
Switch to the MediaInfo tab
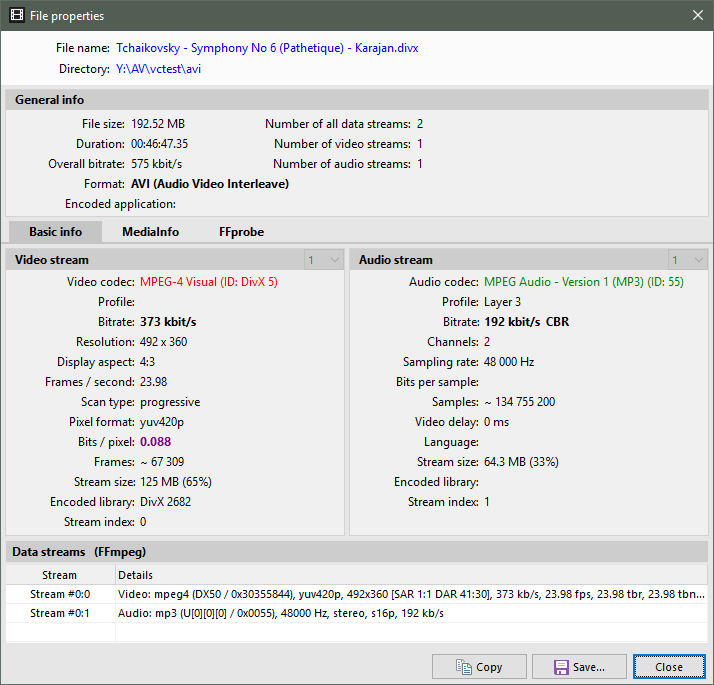(150, 232)
